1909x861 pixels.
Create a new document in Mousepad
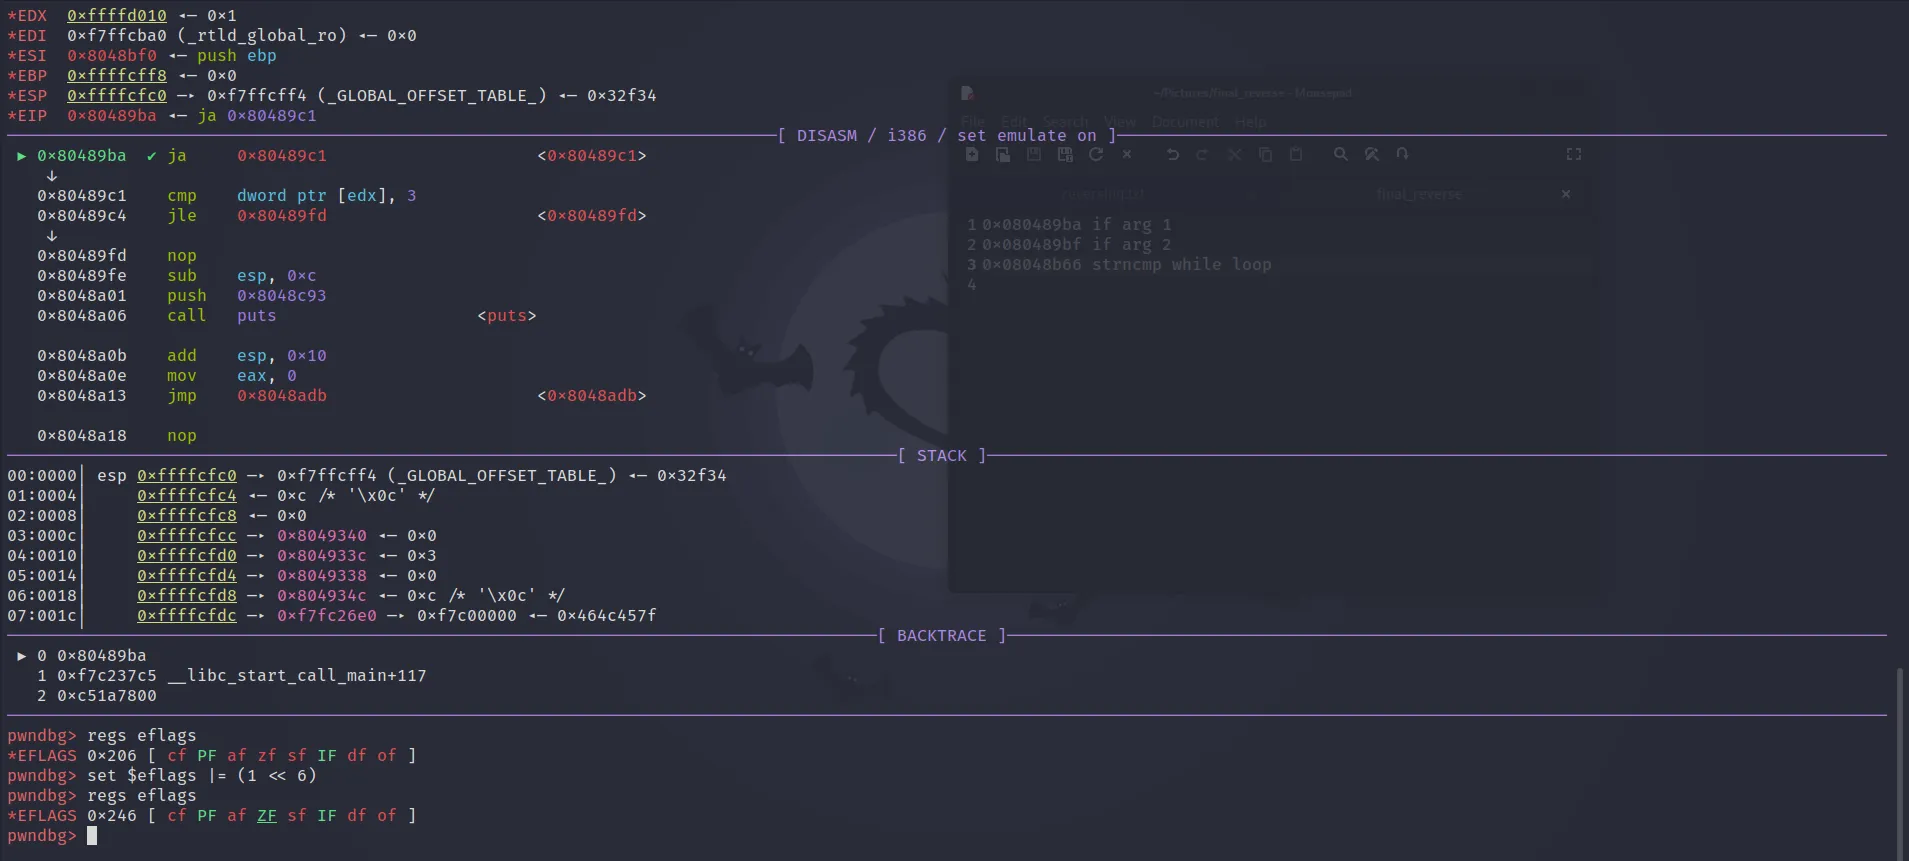[x=971, y=154]
